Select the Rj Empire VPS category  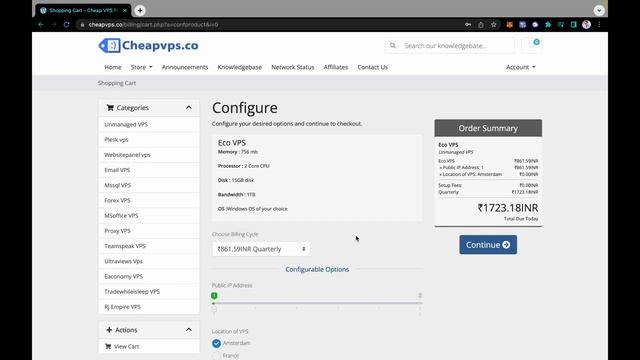point(149,307)
